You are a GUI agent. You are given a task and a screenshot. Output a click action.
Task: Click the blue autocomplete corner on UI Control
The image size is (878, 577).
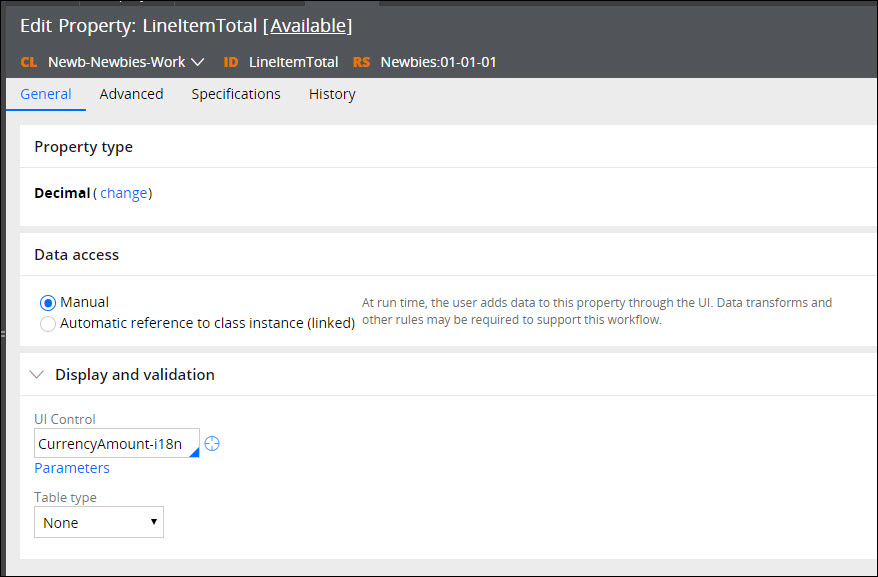[x=194, y=452]
